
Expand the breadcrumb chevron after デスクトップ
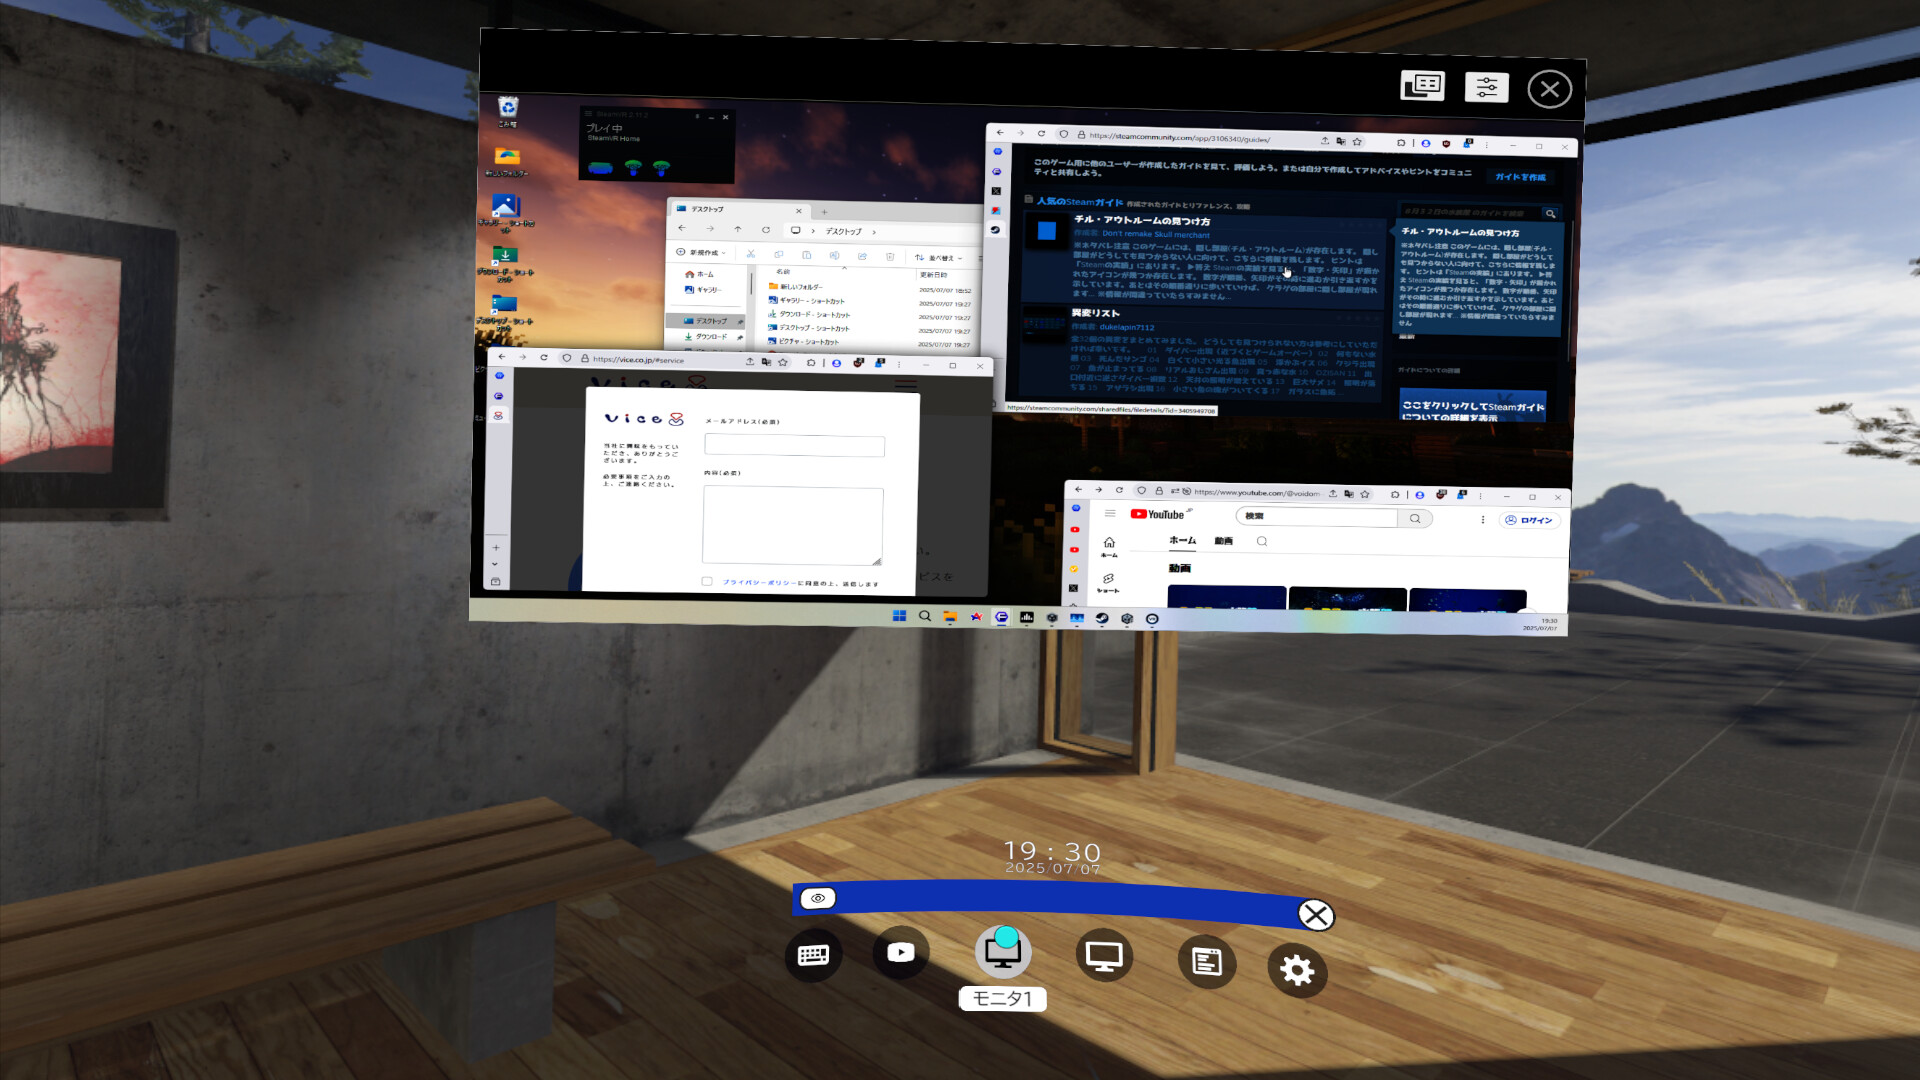coord(874,232)
